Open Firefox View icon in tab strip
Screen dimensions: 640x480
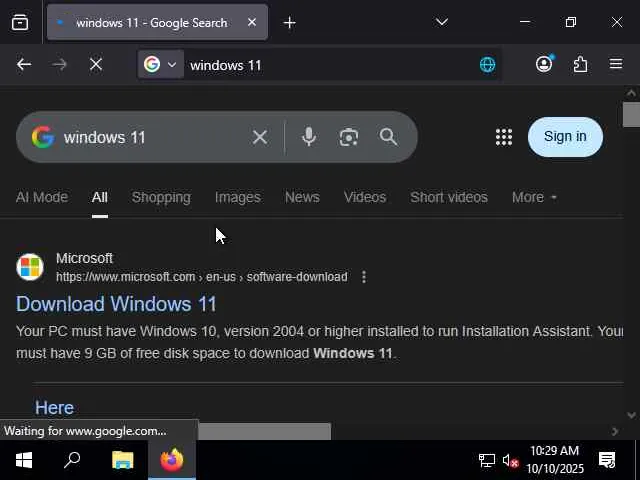coord(20,22)
